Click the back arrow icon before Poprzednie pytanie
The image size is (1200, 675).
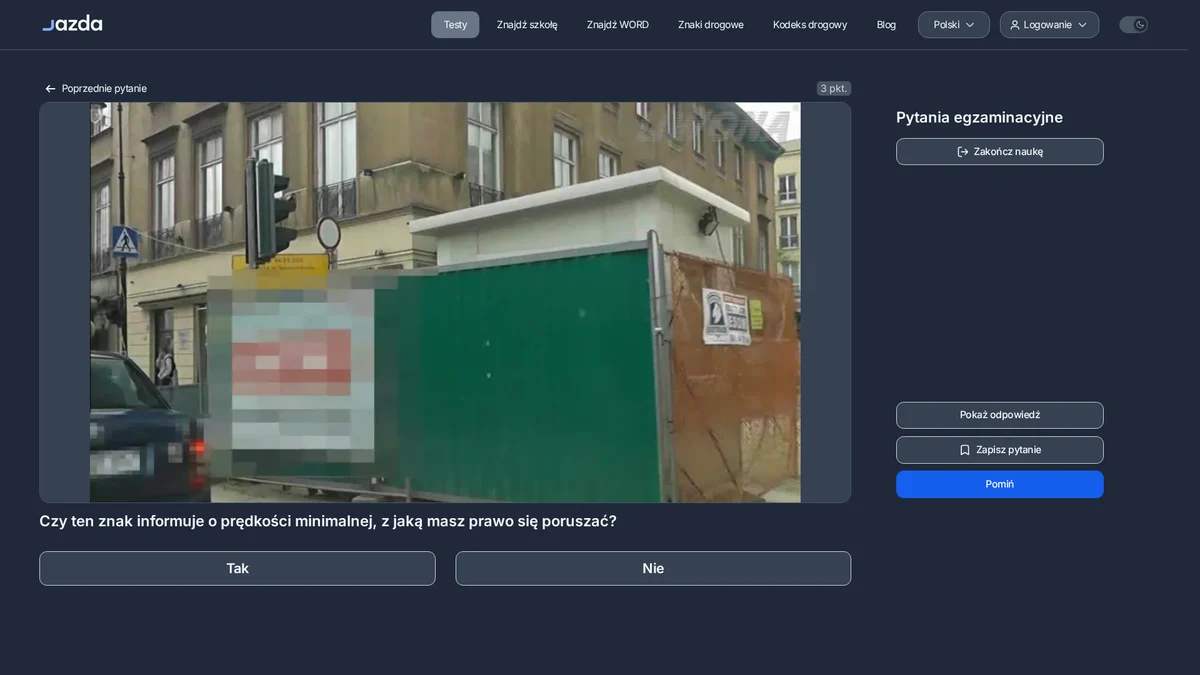[x=50, y=89]
